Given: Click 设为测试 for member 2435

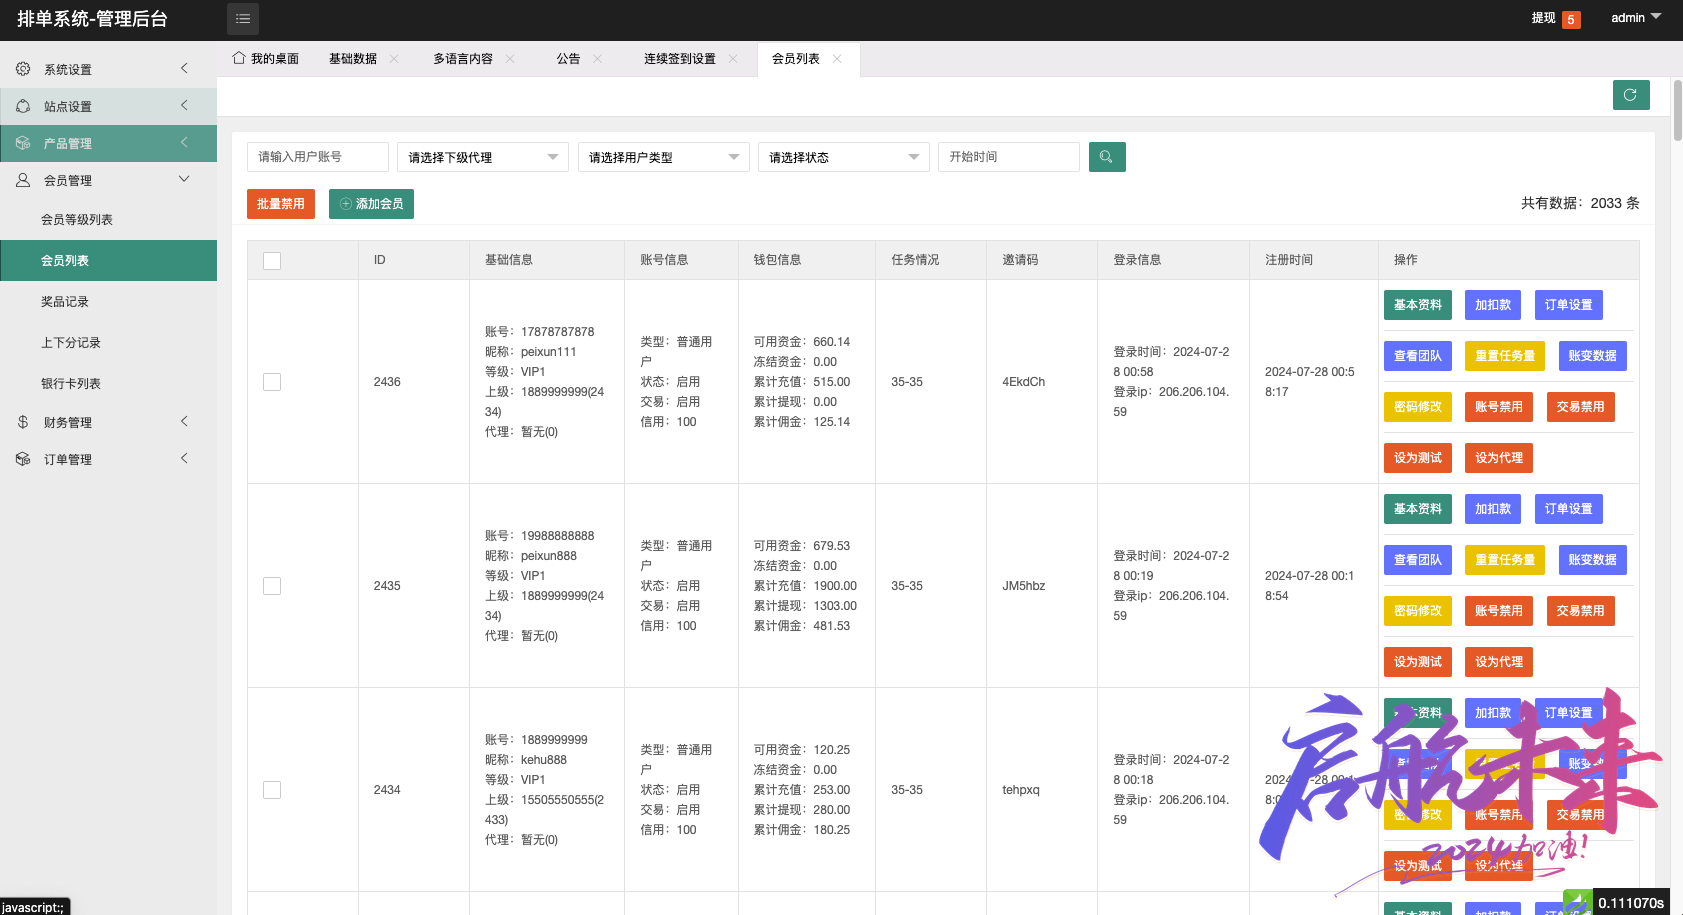Looking at the screenshot, I should click(x=1418, y=662).
